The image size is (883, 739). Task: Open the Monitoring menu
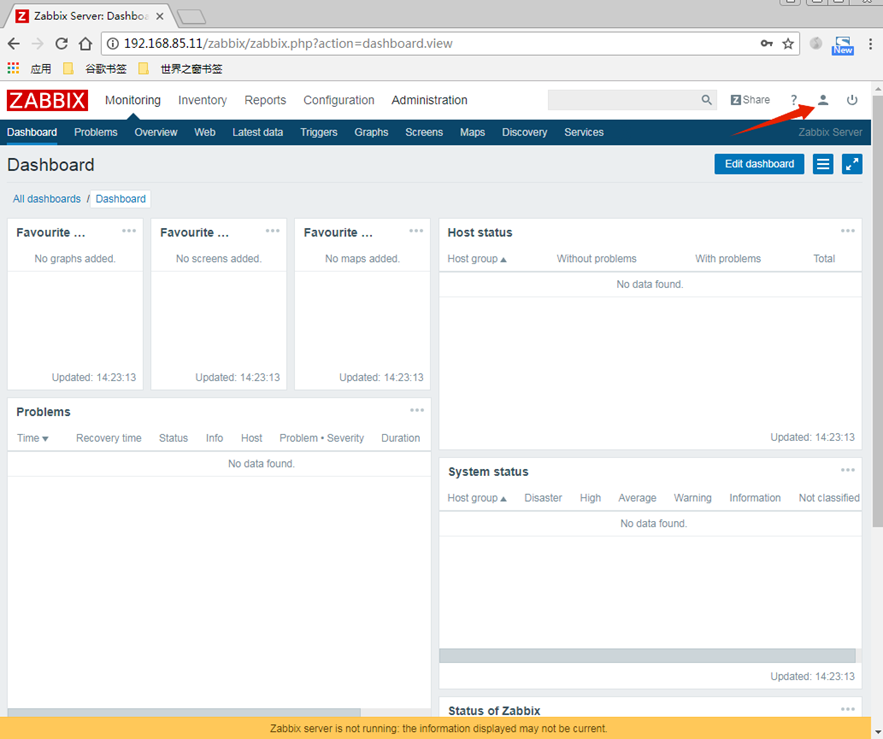pyautogui.click(x=133, y=100)
